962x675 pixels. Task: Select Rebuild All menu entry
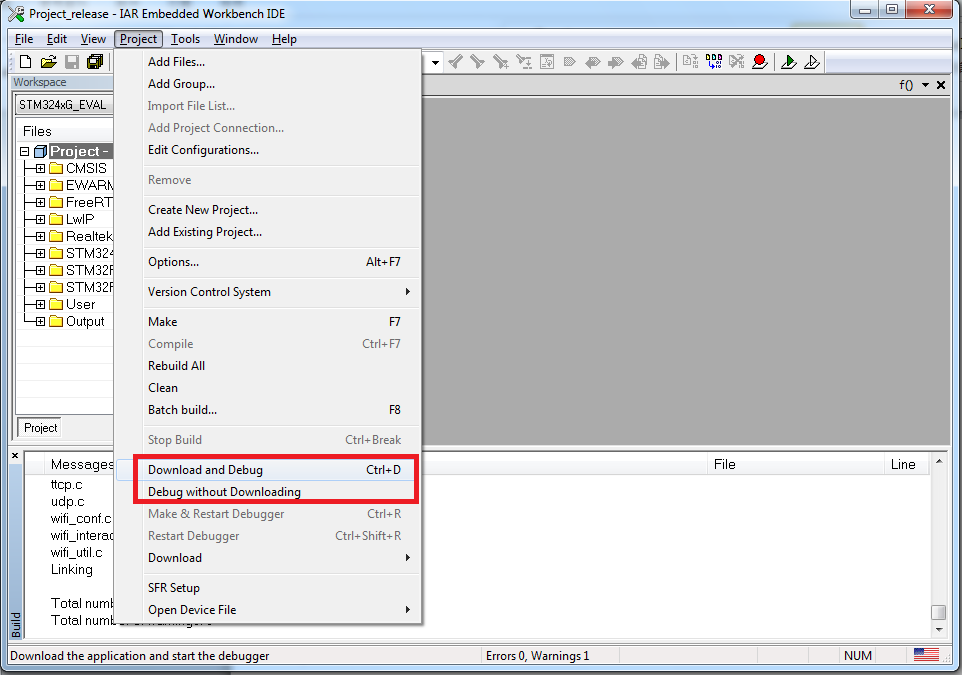(x=267, y=366)
